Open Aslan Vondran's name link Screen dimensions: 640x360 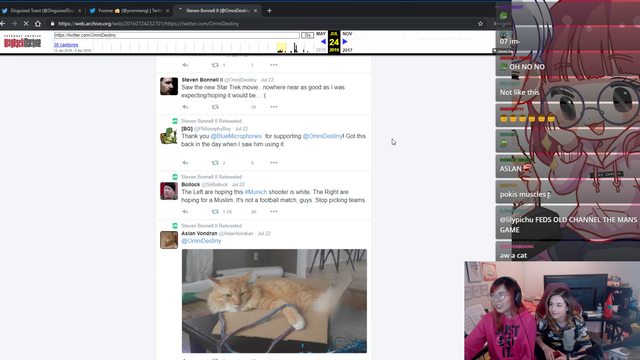tap(199, 233)
